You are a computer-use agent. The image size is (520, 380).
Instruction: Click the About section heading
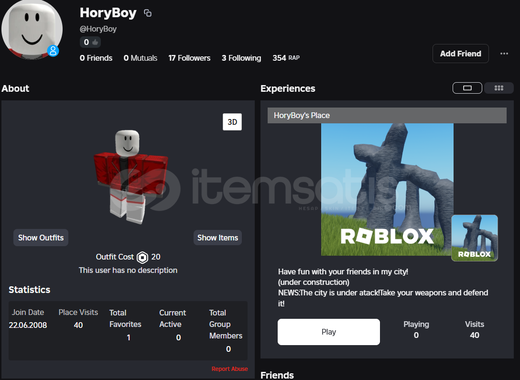(15, 89)
